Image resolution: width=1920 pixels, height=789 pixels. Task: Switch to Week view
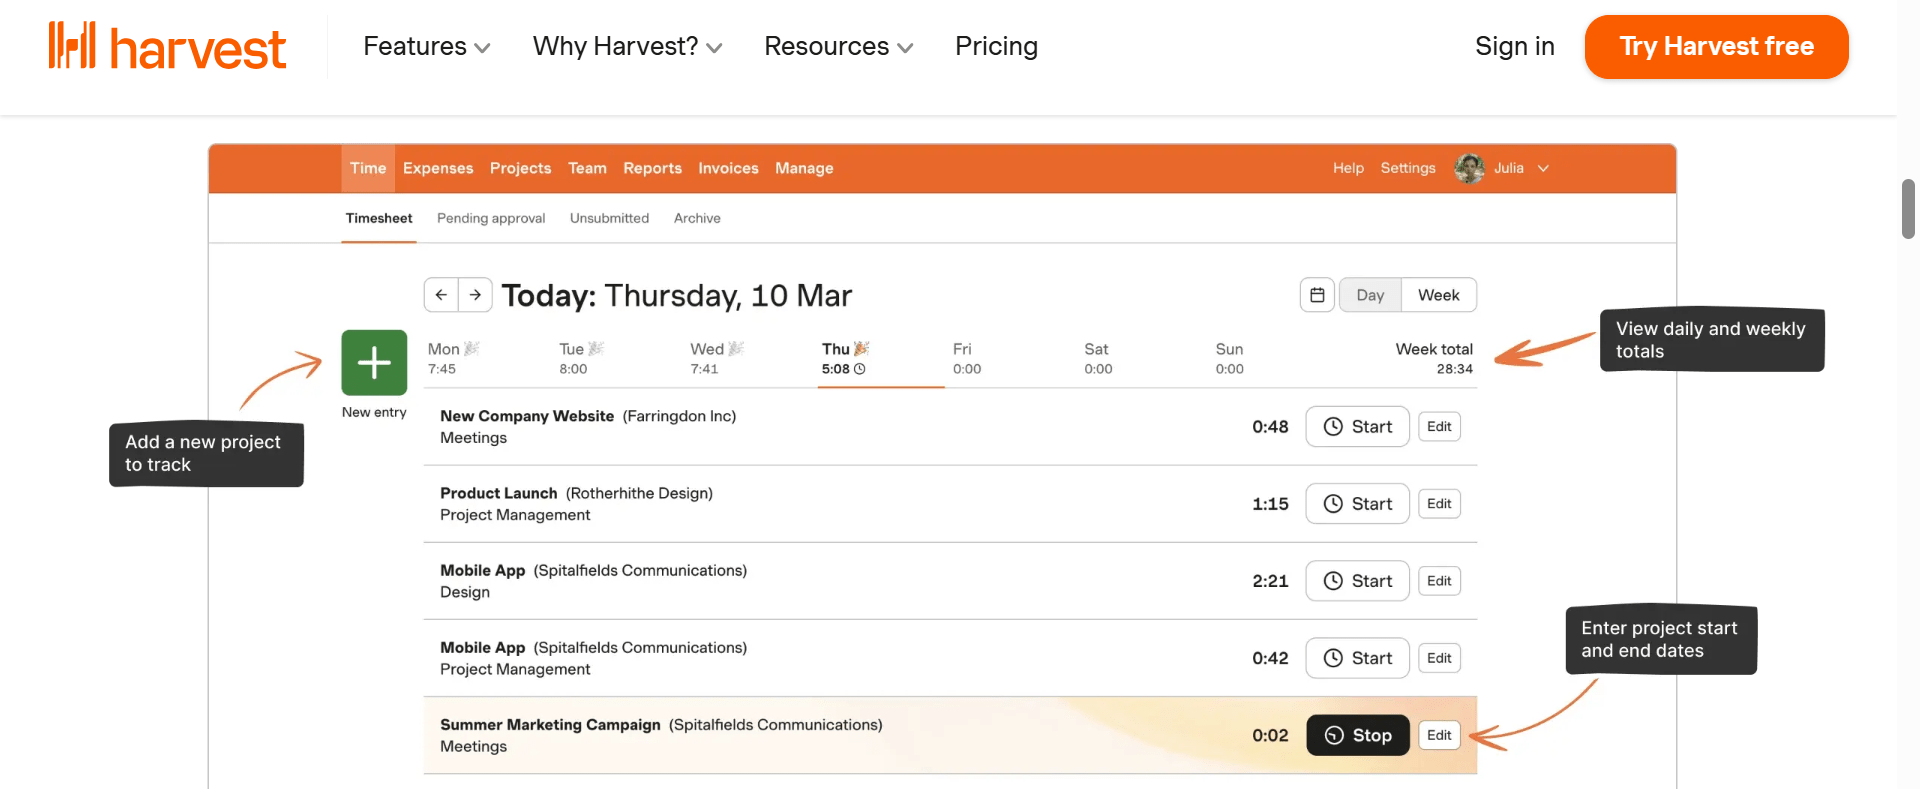(1438, 295)
